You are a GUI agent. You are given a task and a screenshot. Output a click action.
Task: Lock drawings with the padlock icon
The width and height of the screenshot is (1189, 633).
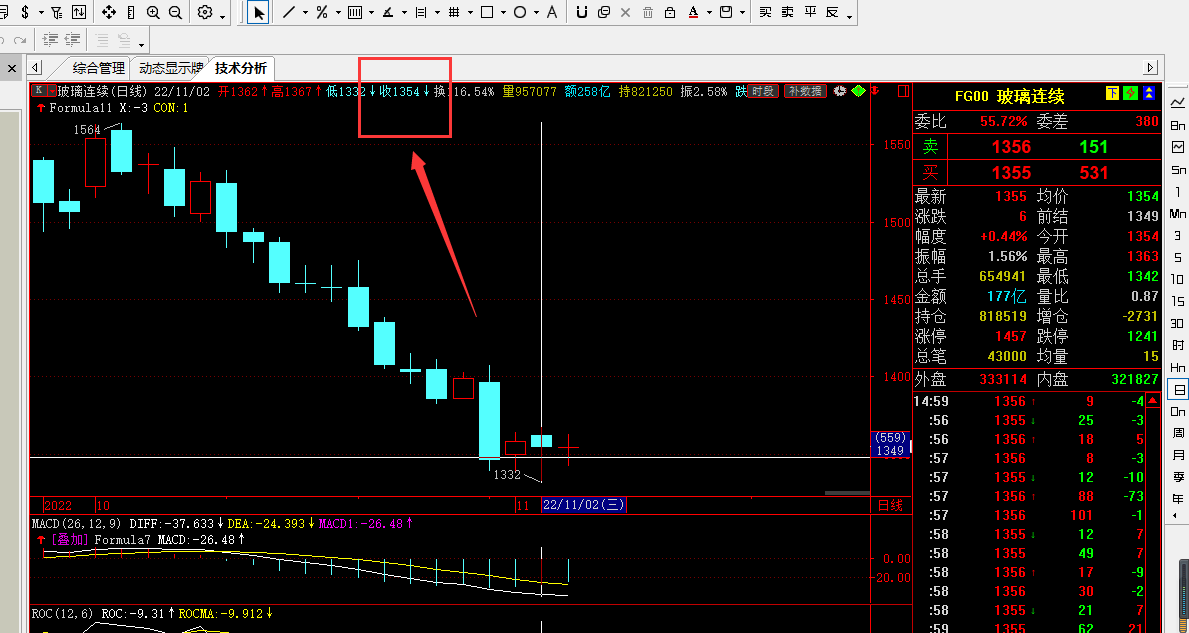(670, 12)
